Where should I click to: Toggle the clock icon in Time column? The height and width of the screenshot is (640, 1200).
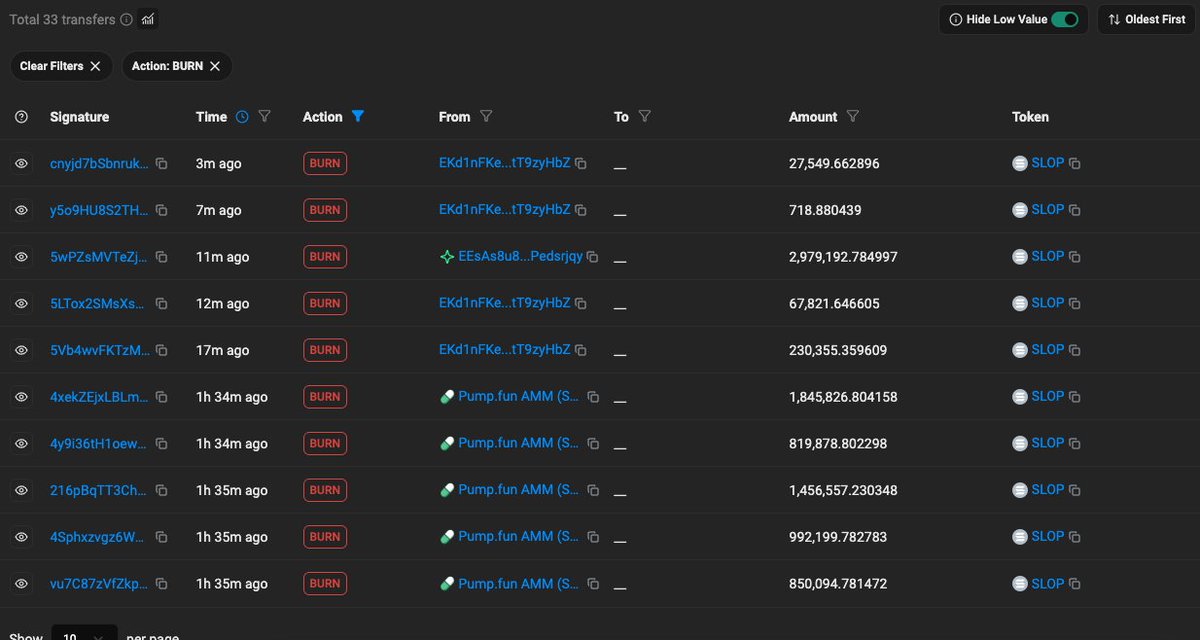pos(242,117)
